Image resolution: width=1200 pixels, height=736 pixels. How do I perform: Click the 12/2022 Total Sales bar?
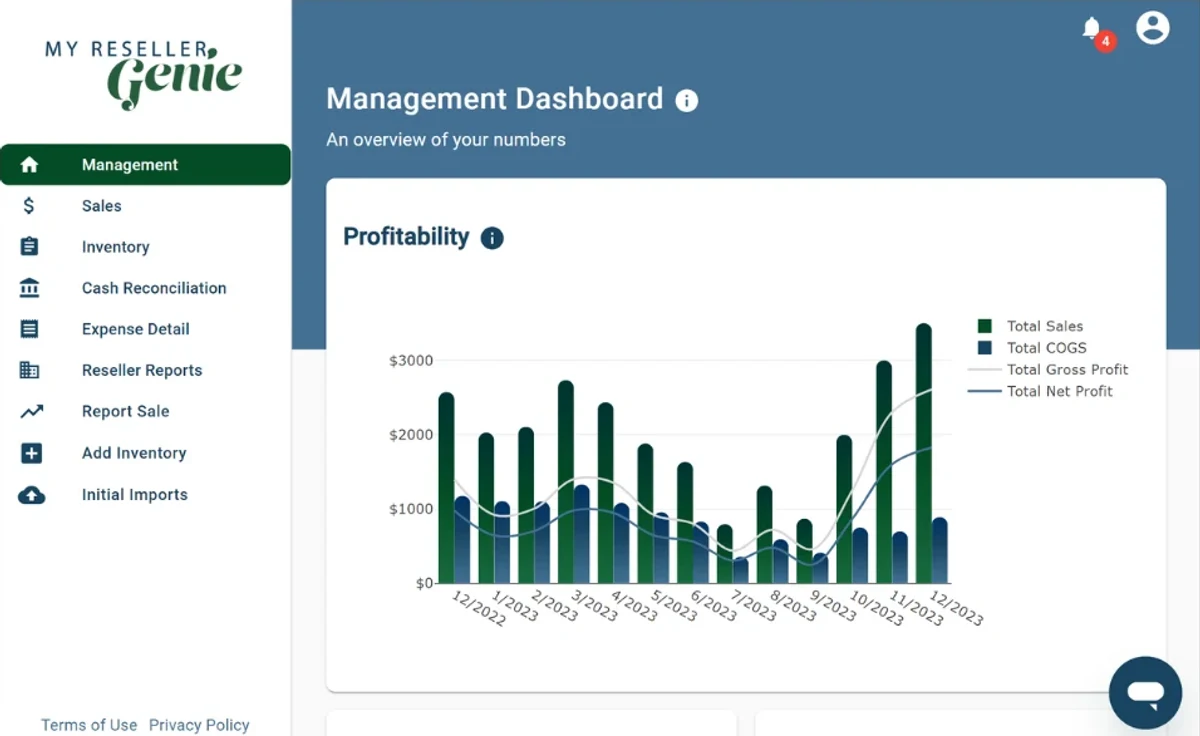pos(446,488)
